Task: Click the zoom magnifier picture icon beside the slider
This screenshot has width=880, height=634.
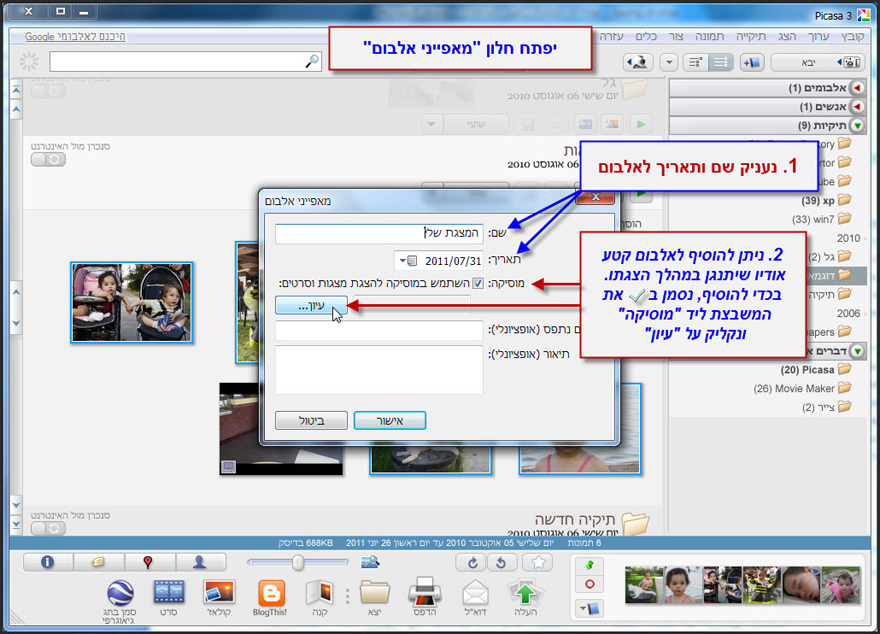Action: [x=370, y=561]
